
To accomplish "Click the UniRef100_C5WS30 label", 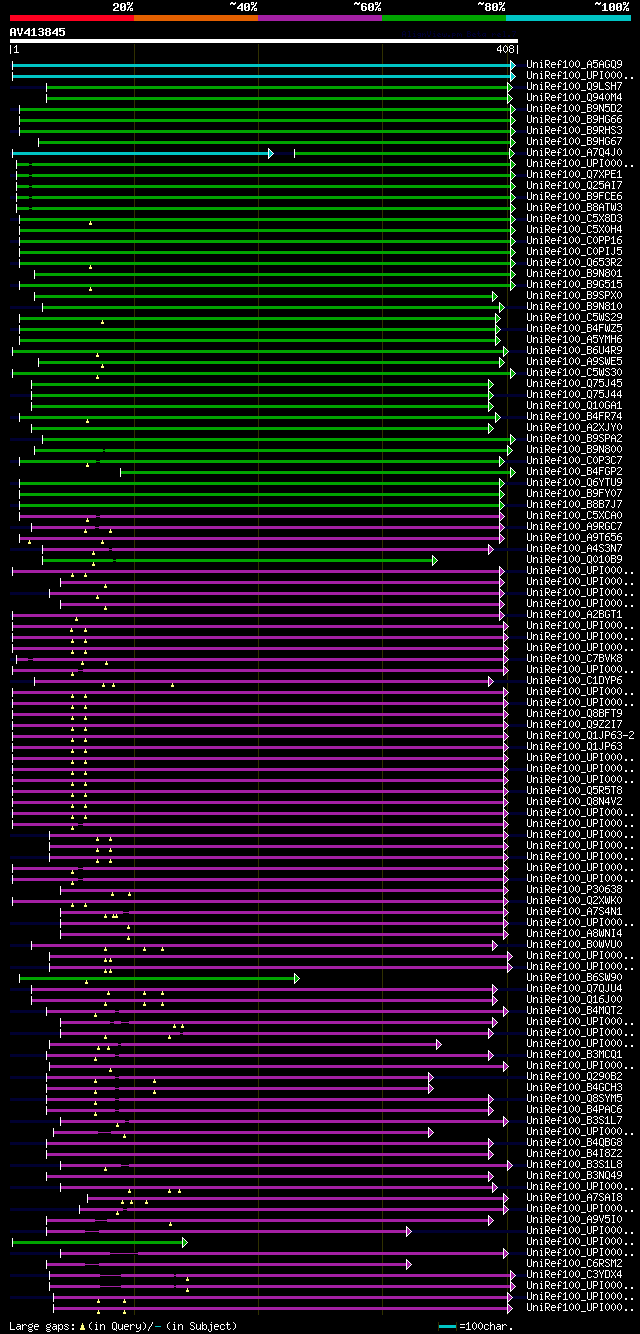I will [574, 372].
